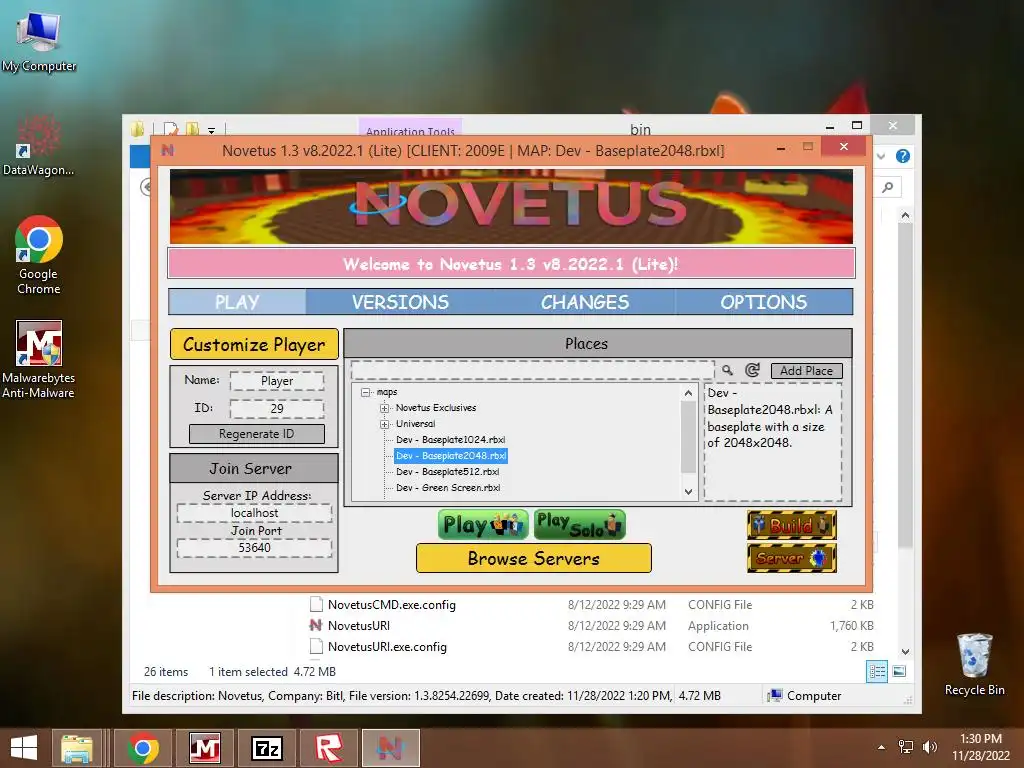Click Explorer file list scroll down arrow
This screenshot has width=1024, height=768.
(x=905, y=652)
